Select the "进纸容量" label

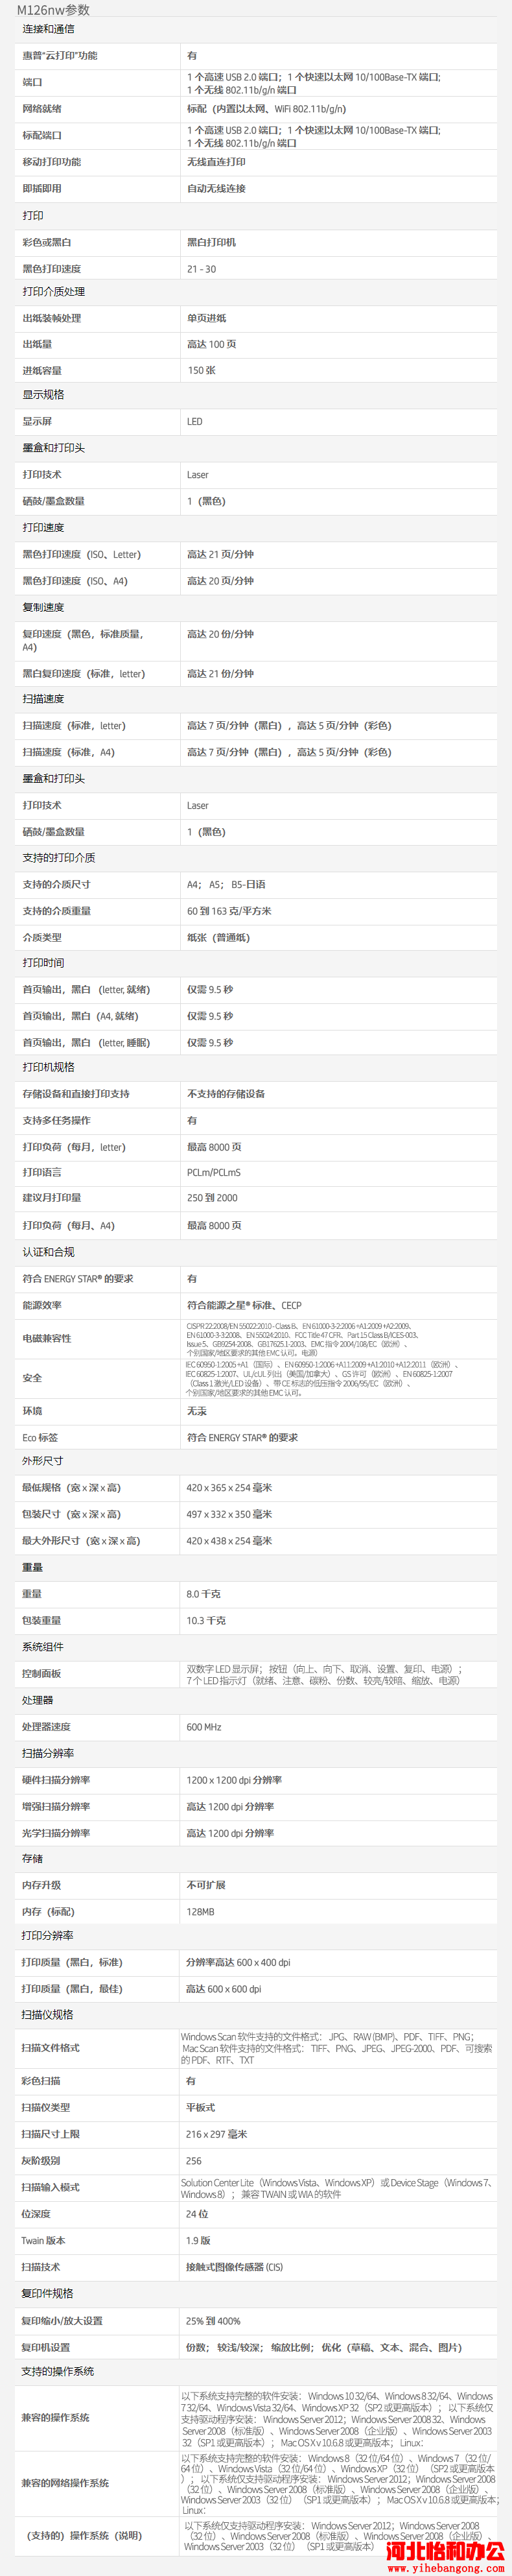pos(42,370)
